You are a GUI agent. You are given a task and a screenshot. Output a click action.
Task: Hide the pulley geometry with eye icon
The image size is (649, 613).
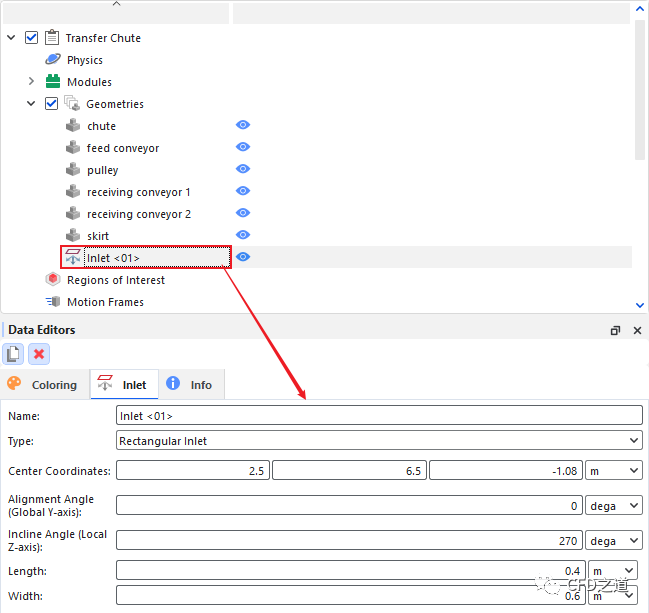(243, 170)
